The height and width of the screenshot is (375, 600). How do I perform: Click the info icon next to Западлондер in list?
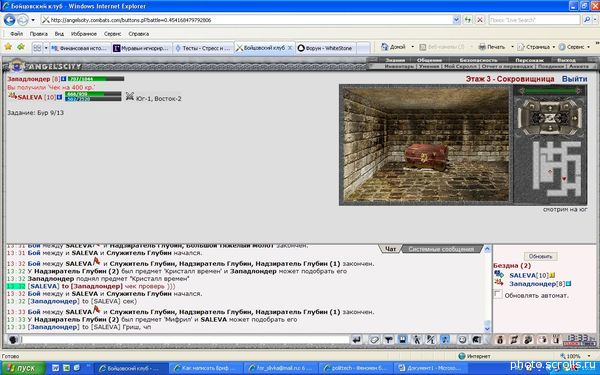click(x=569, y=284)
